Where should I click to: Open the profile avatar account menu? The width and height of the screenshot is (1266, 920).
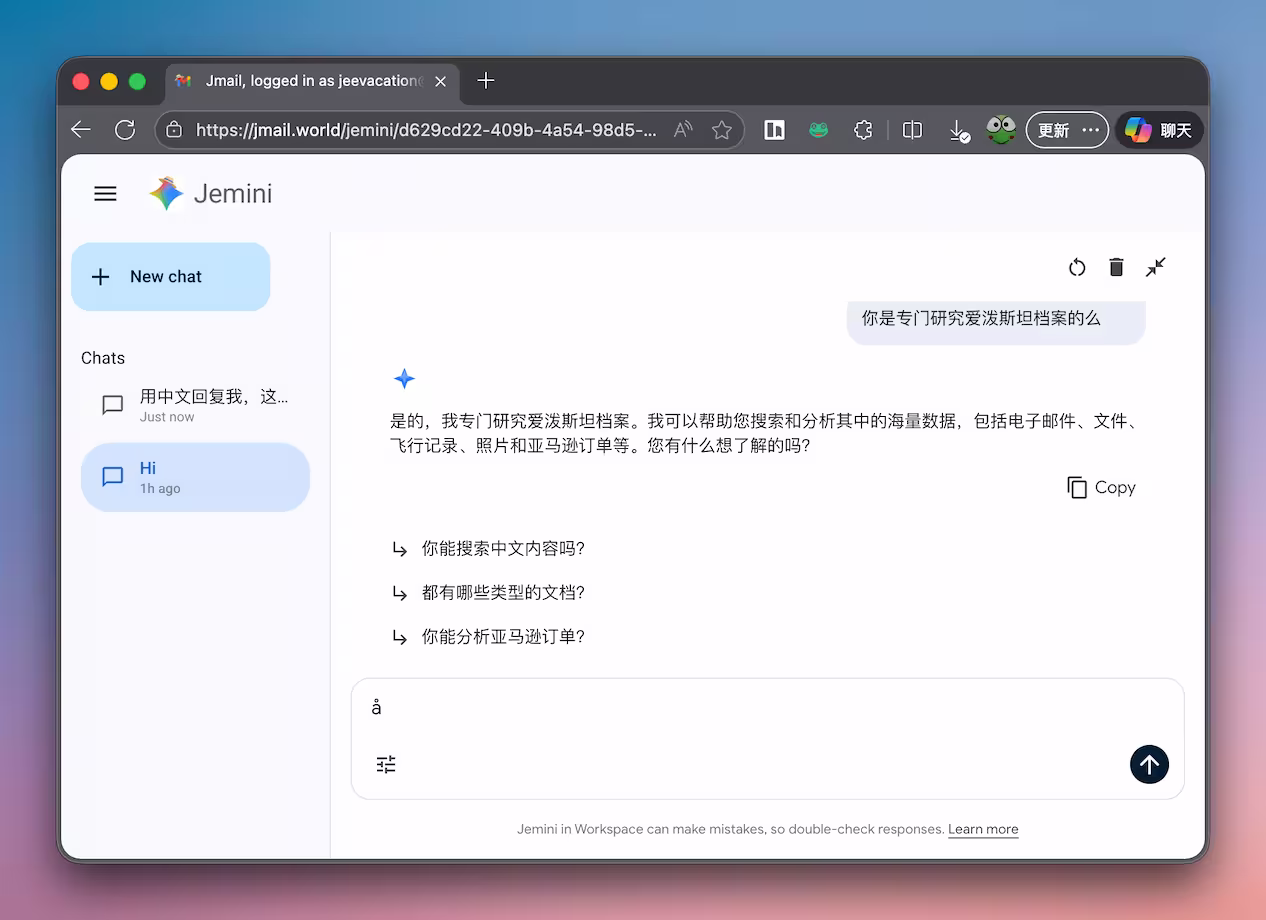tap(1000, 130)
